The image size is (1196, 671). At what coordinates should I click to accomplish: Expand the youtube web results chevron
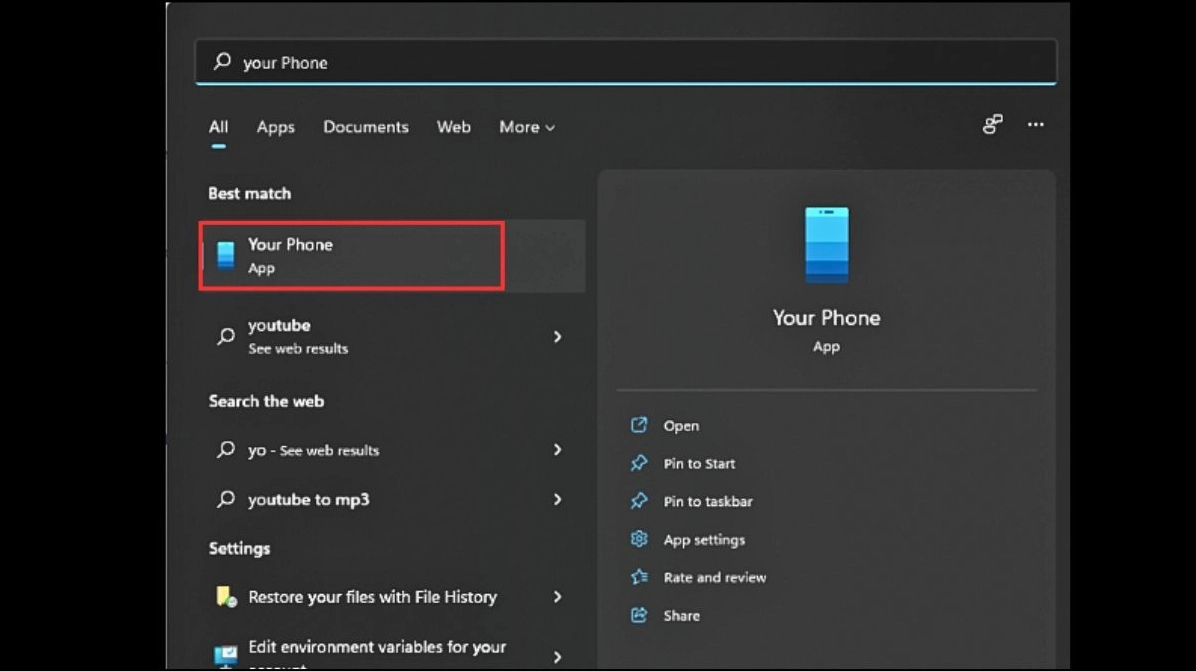tap(557, 337)
